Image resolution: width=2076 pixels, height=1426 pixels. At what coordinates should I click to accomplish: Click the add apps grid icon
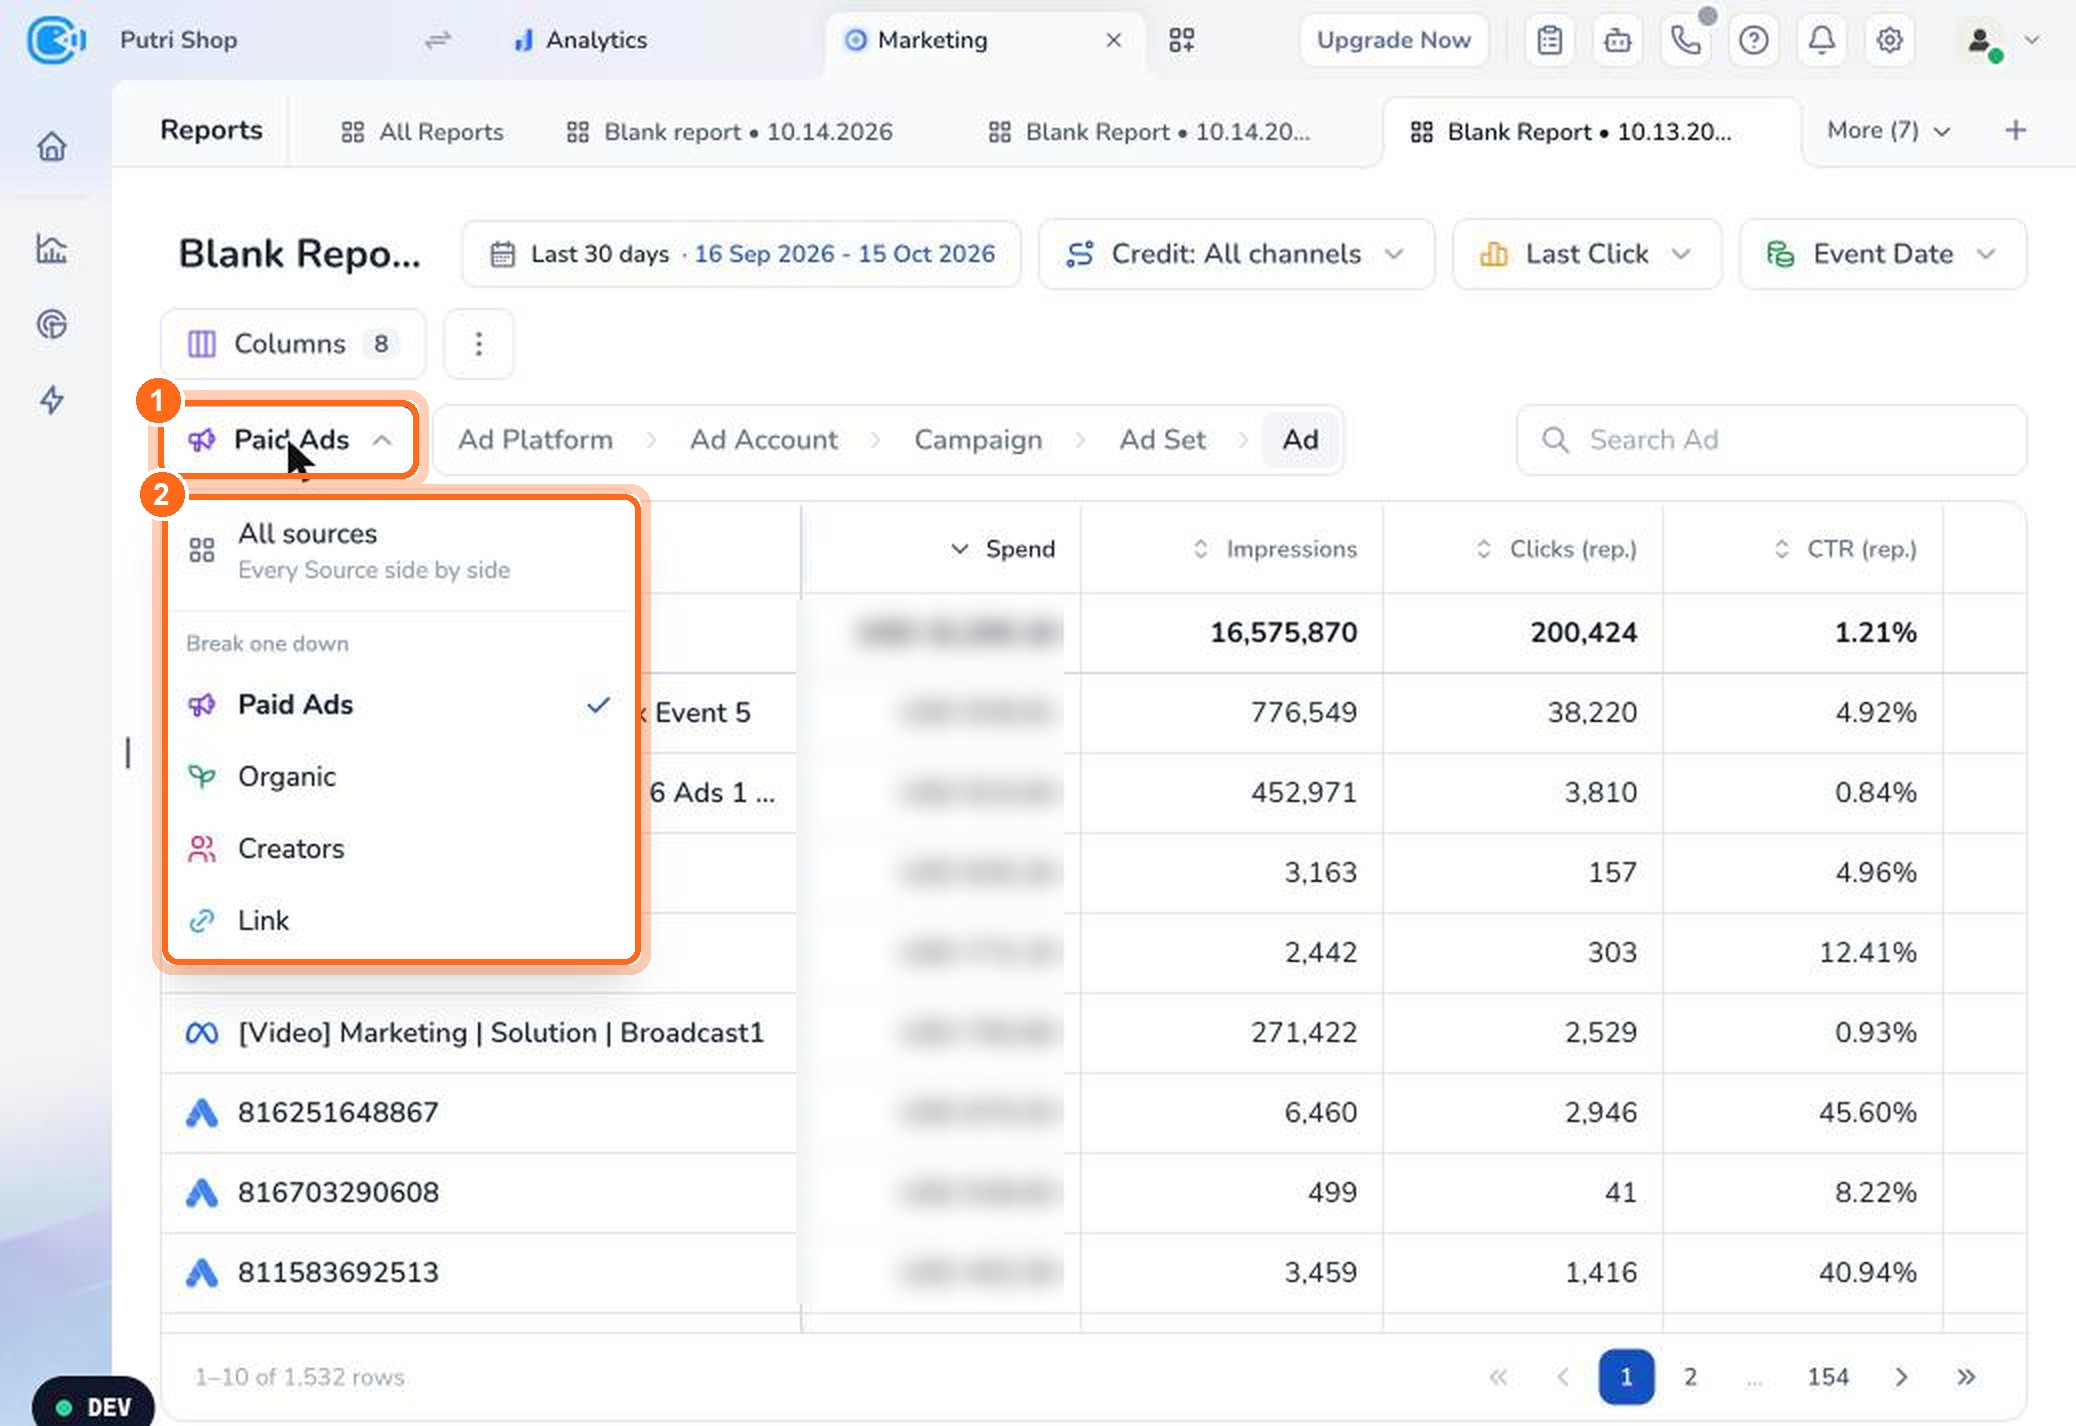click(x=1182, y=40)
